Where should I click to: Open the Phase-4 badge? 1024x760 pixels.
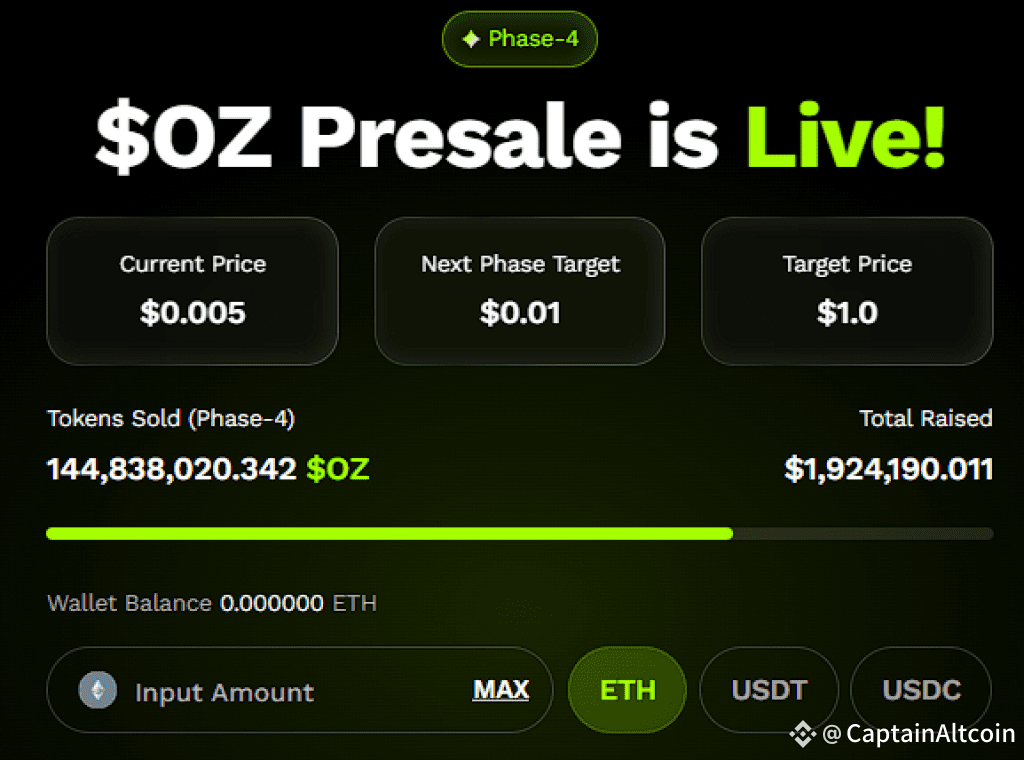coord(520,39)
